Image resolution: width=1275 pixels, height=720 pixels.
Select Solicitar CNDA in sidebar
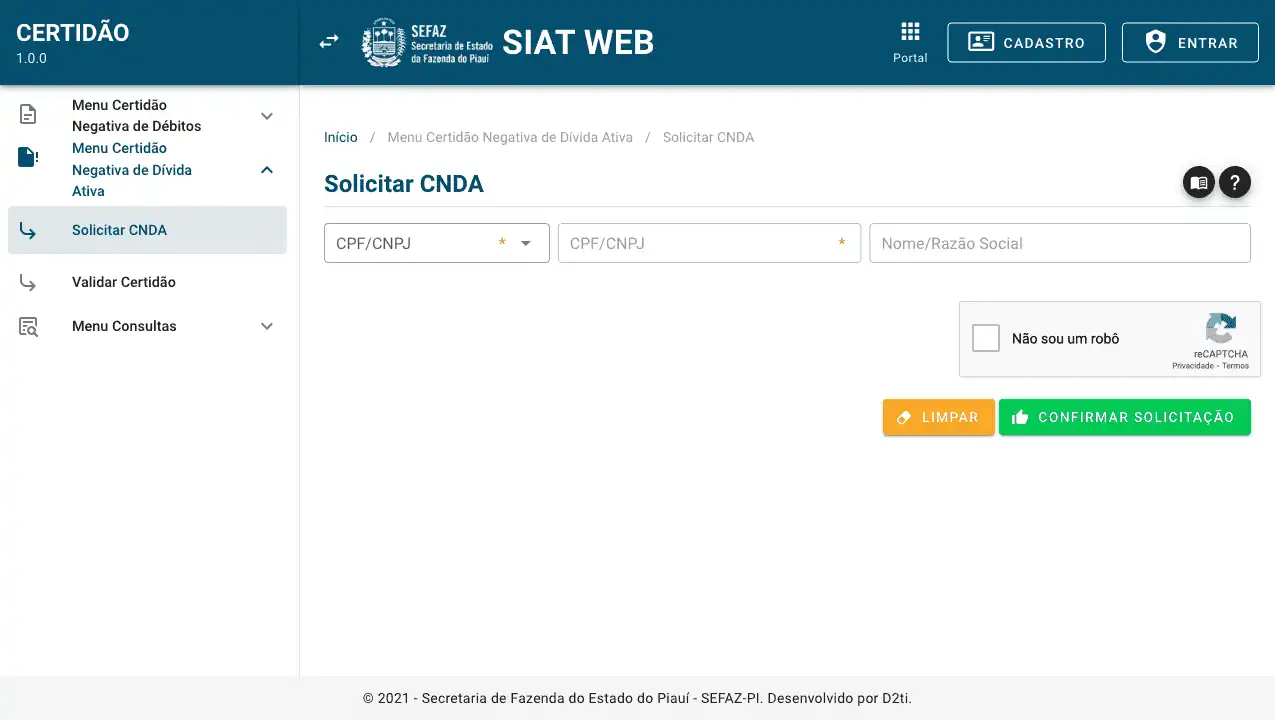[x=119, y=230]
